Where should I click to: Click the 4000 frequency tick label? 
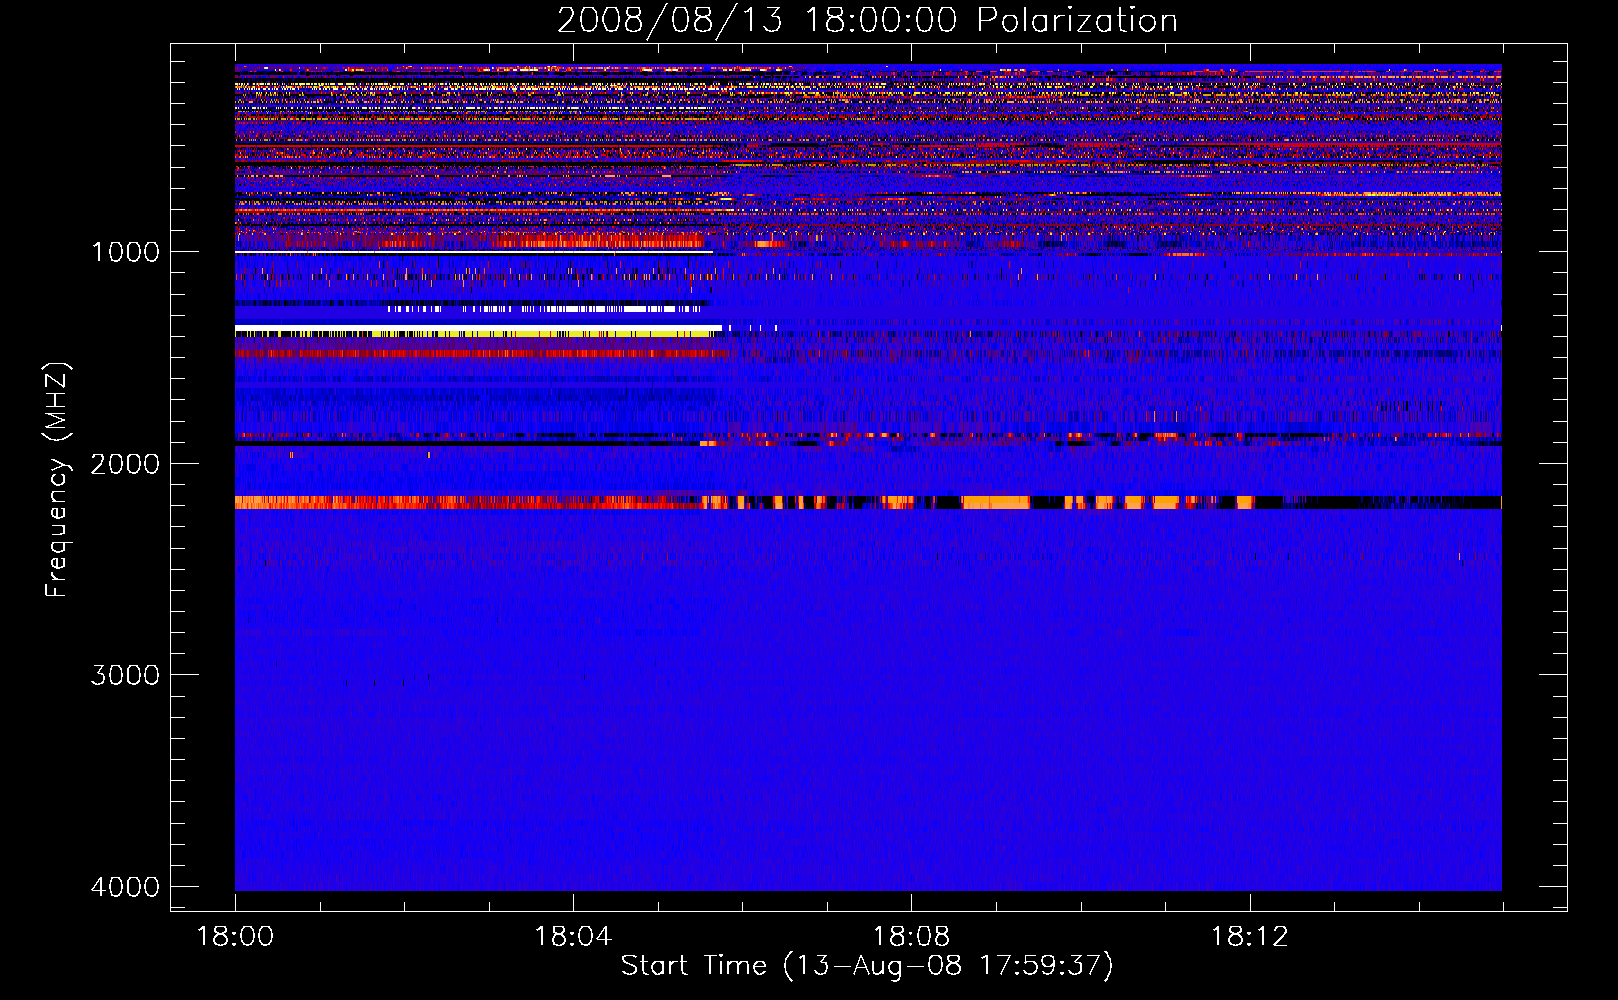tap(125, 887)
